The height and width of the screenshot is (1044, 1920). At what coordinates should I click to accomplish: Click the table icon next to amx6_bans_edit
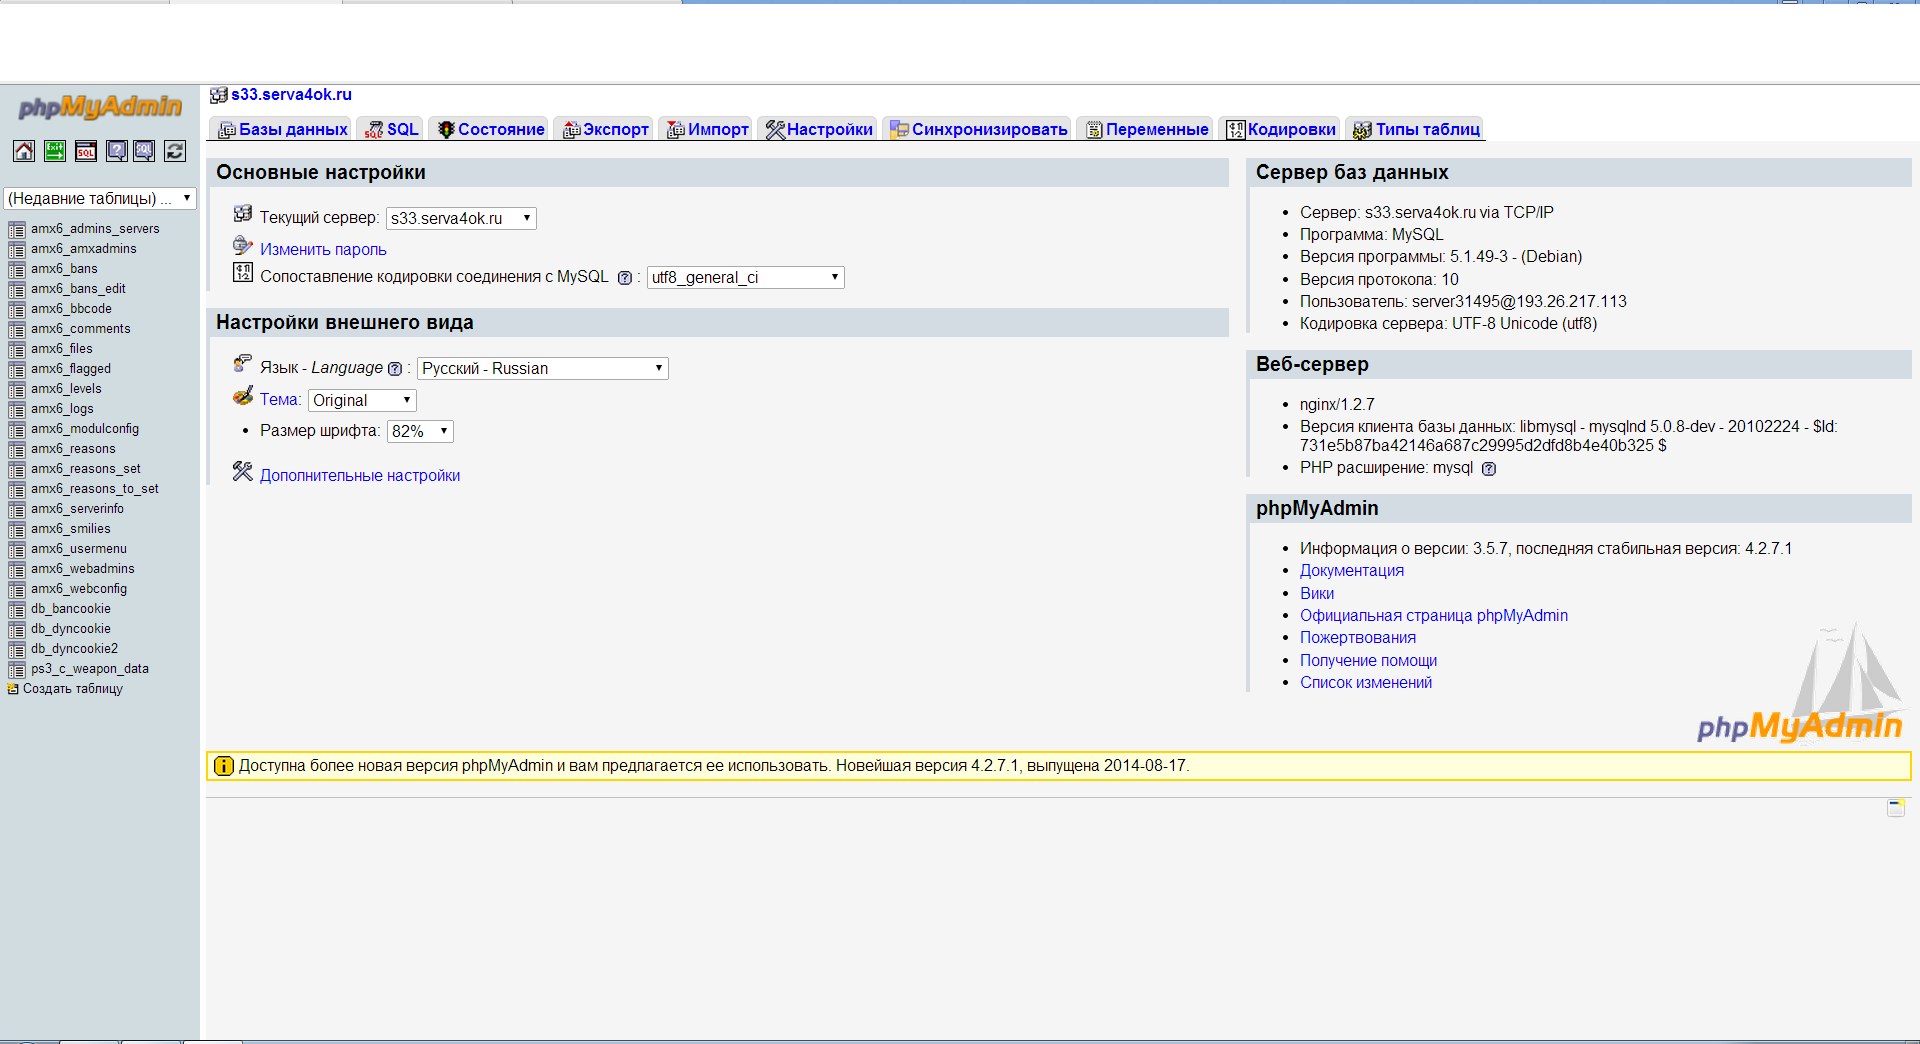(17, 290)
